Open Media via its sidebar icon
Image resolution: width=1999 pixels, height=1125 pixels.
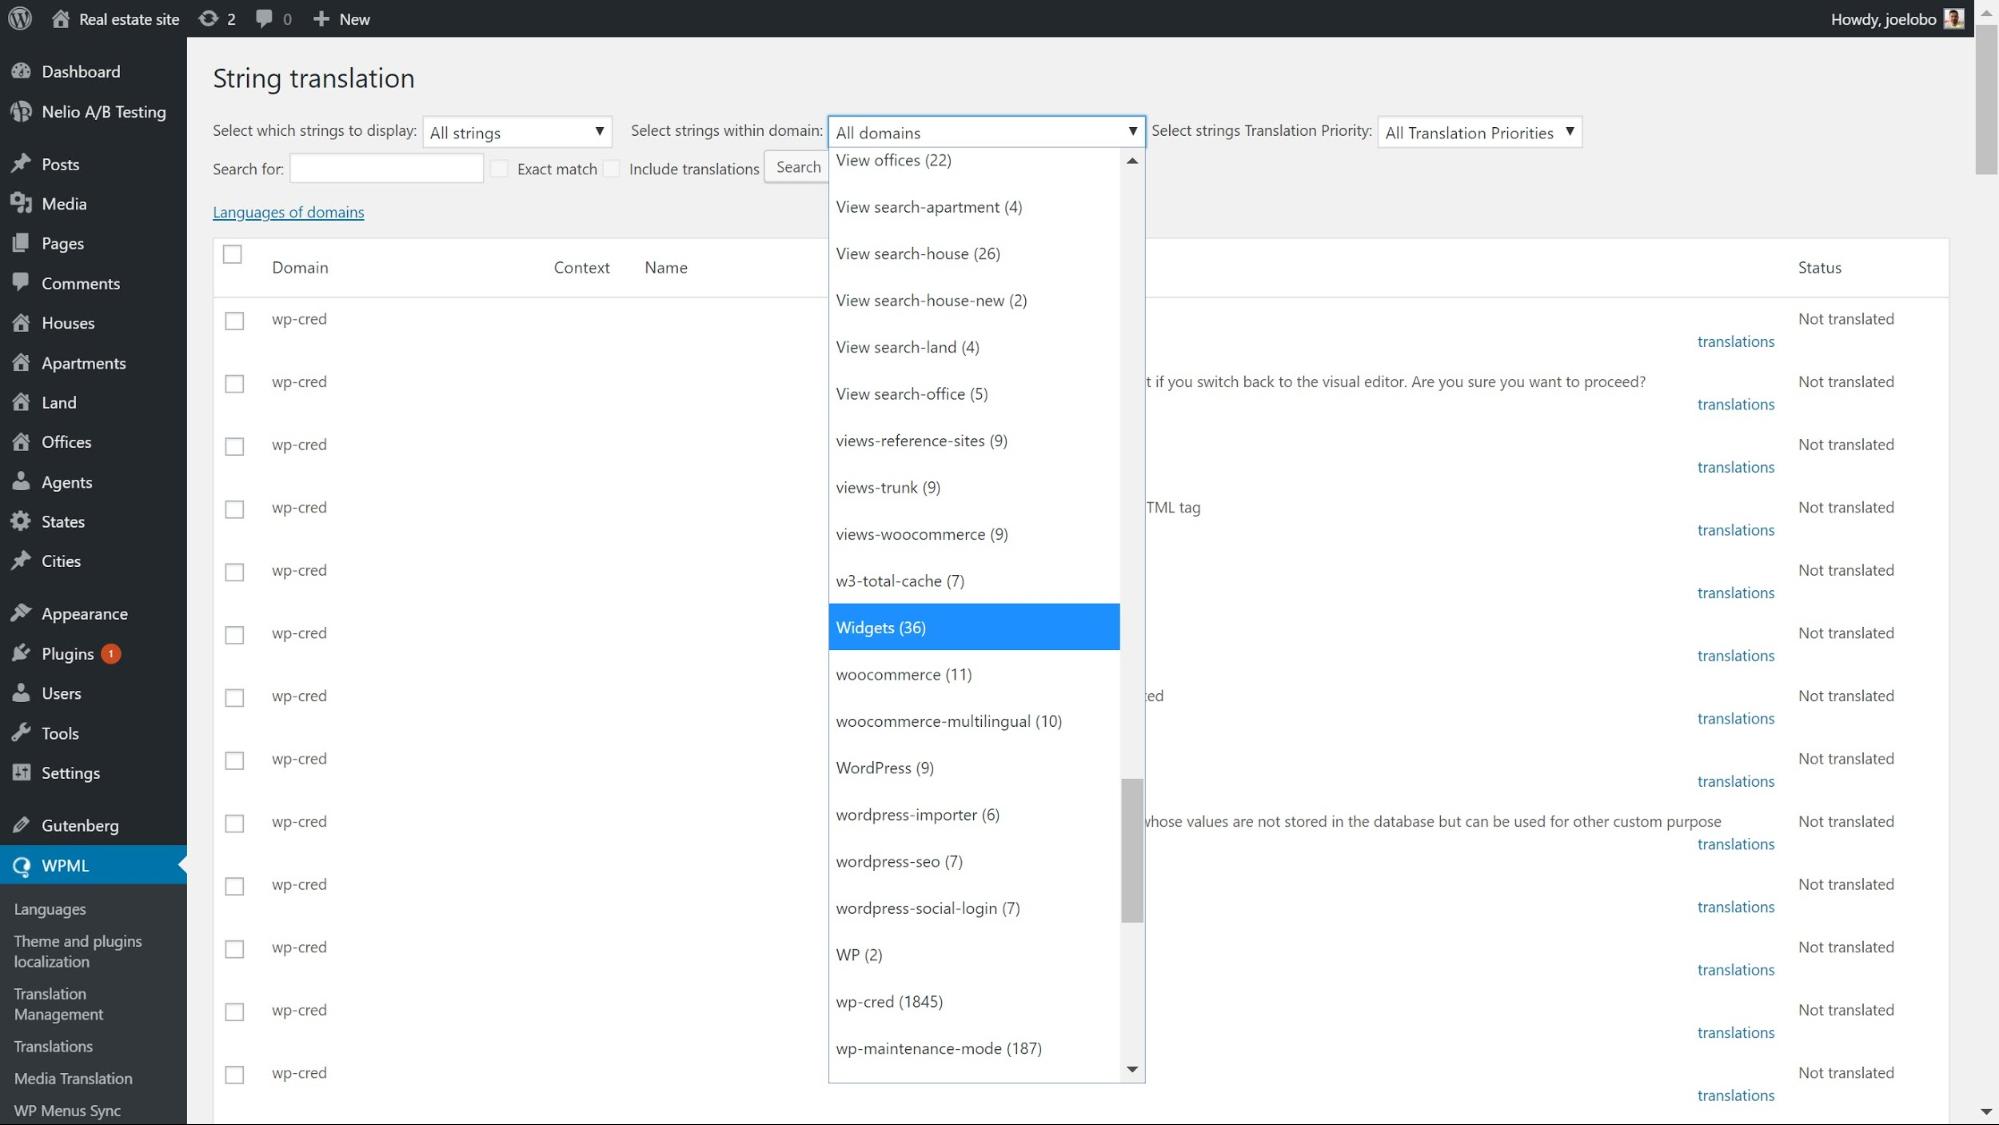pos(21,204)
